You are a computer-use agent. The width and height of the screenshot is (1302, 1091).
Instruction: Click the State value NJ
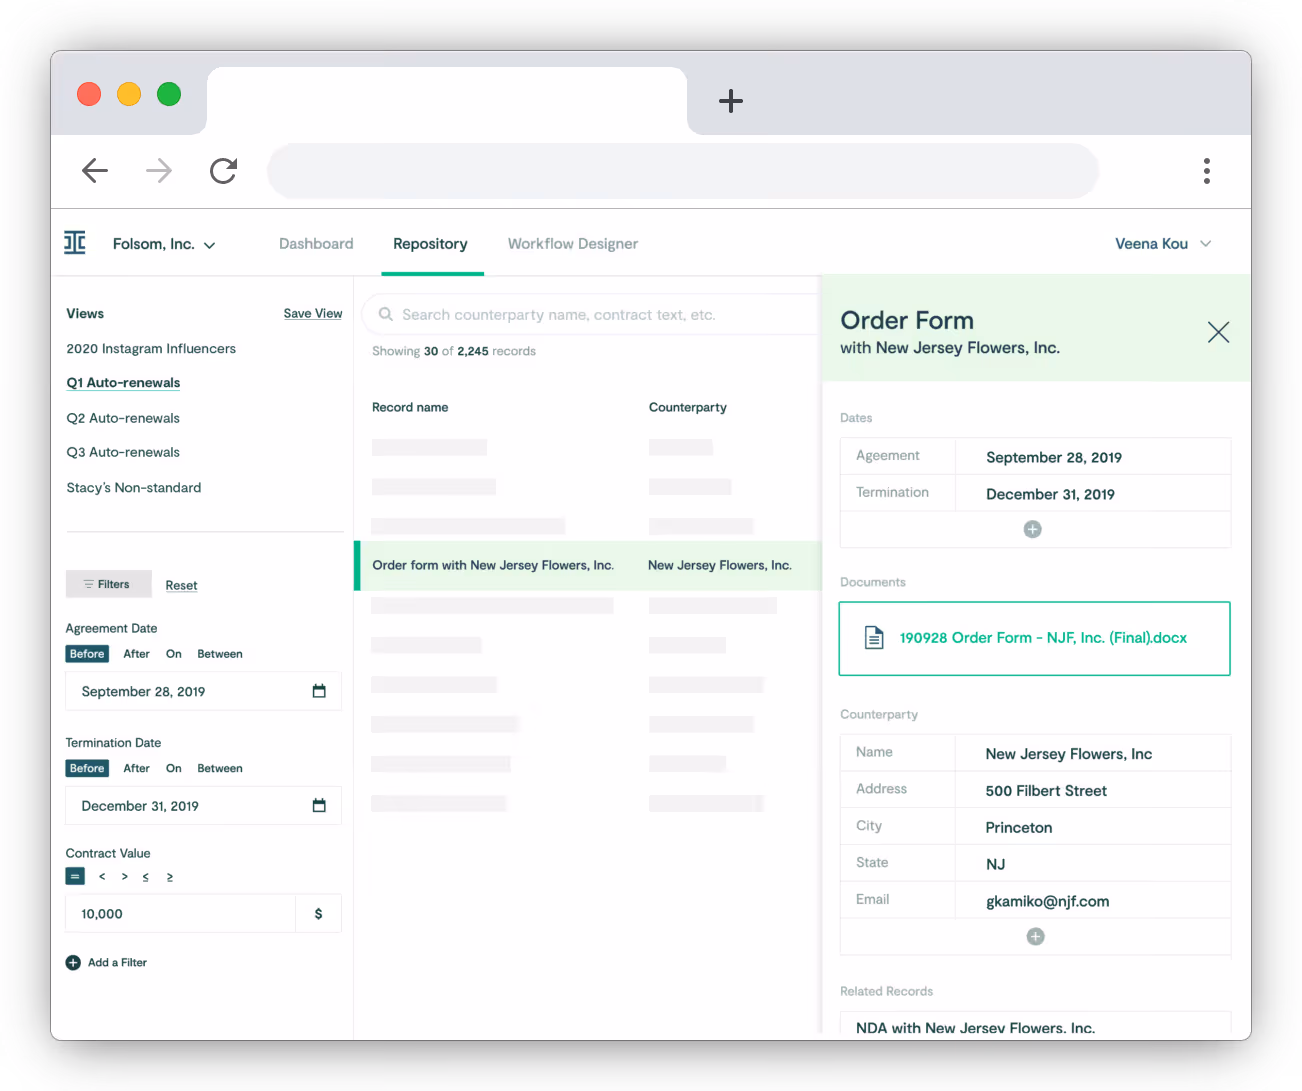point(996,864)
